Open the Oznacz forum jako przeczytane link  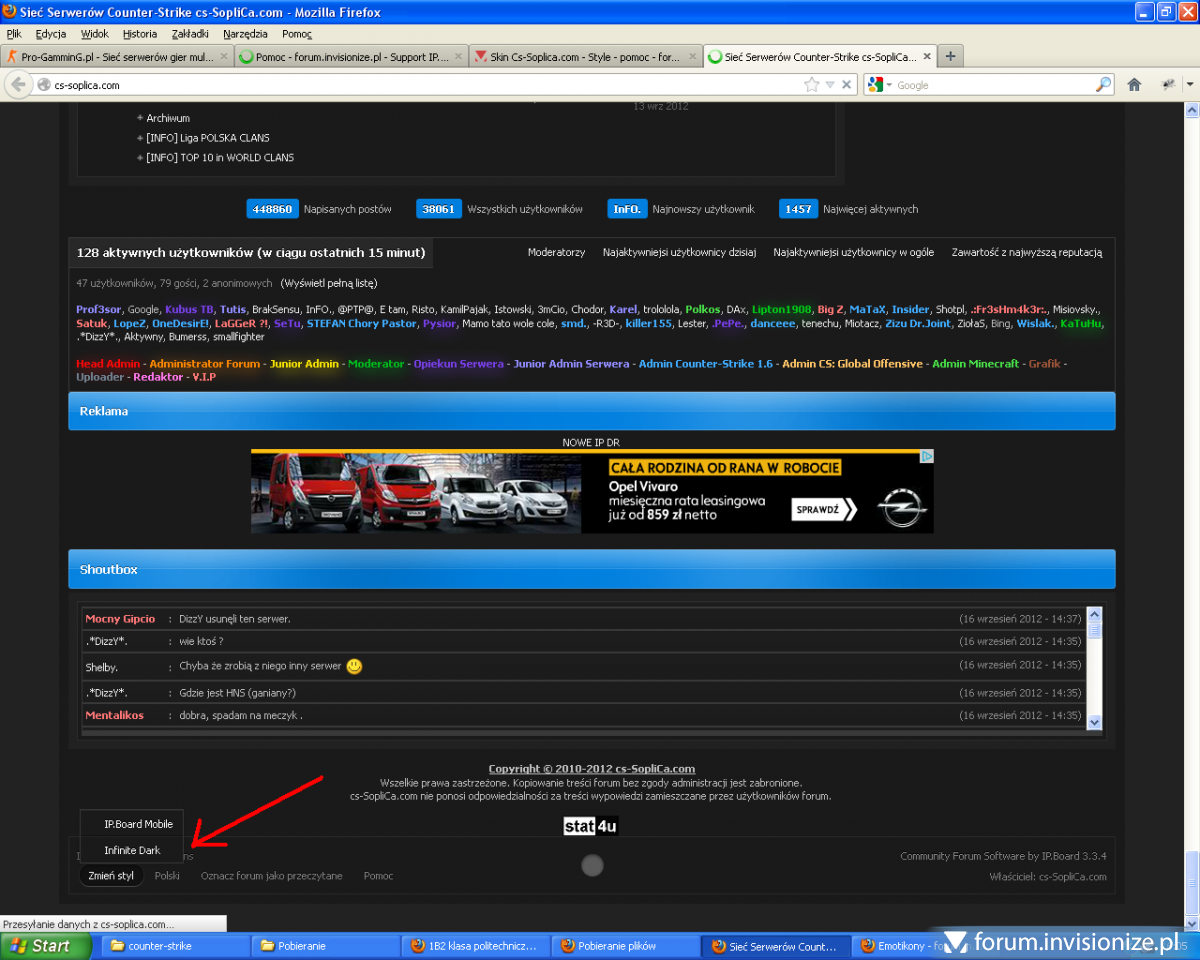click(x=271, y=876)
